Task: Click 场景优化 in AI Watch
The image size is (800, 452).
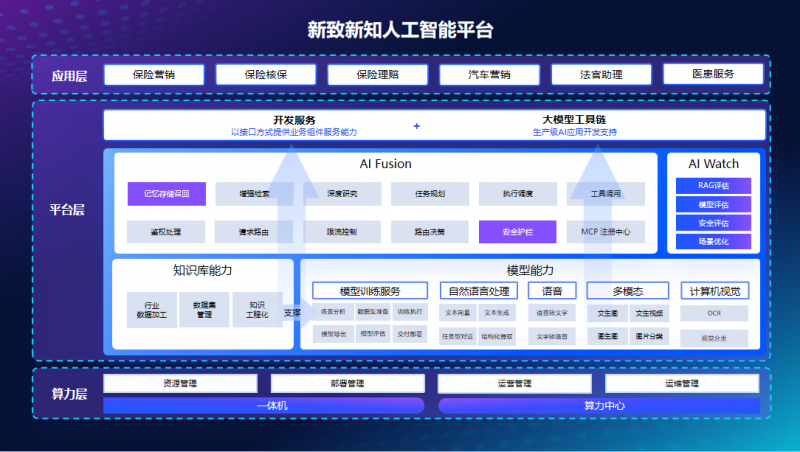Action: point(713,241)
